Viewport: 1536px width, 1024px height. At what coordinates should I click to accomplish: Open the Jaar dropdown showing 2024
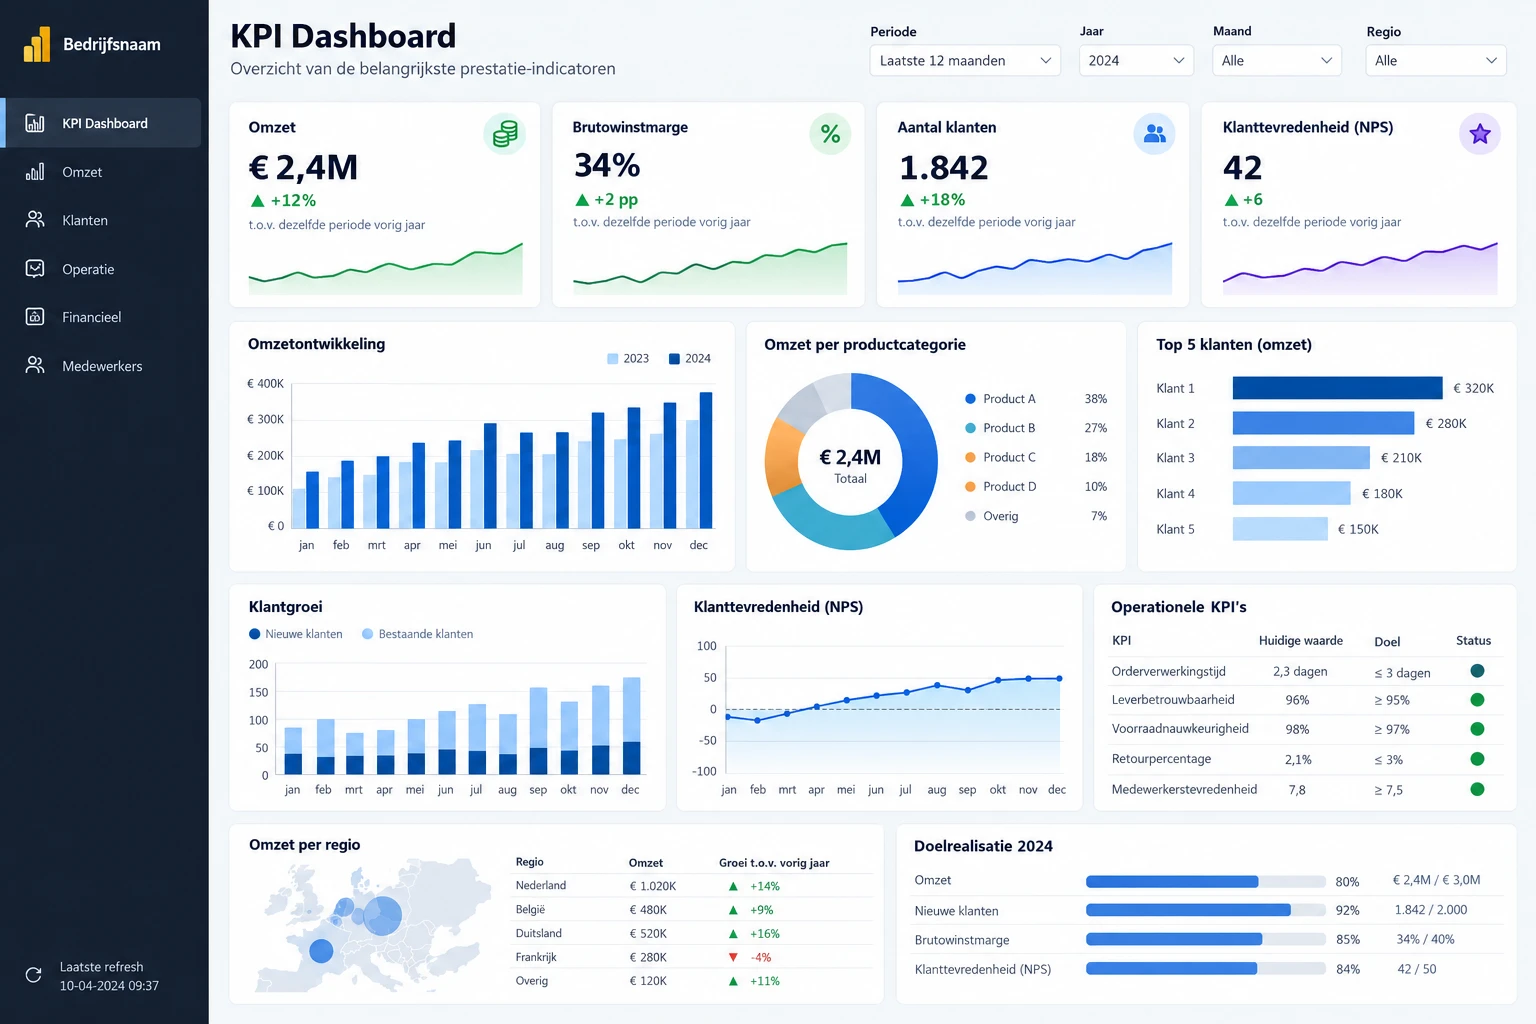1137,60
